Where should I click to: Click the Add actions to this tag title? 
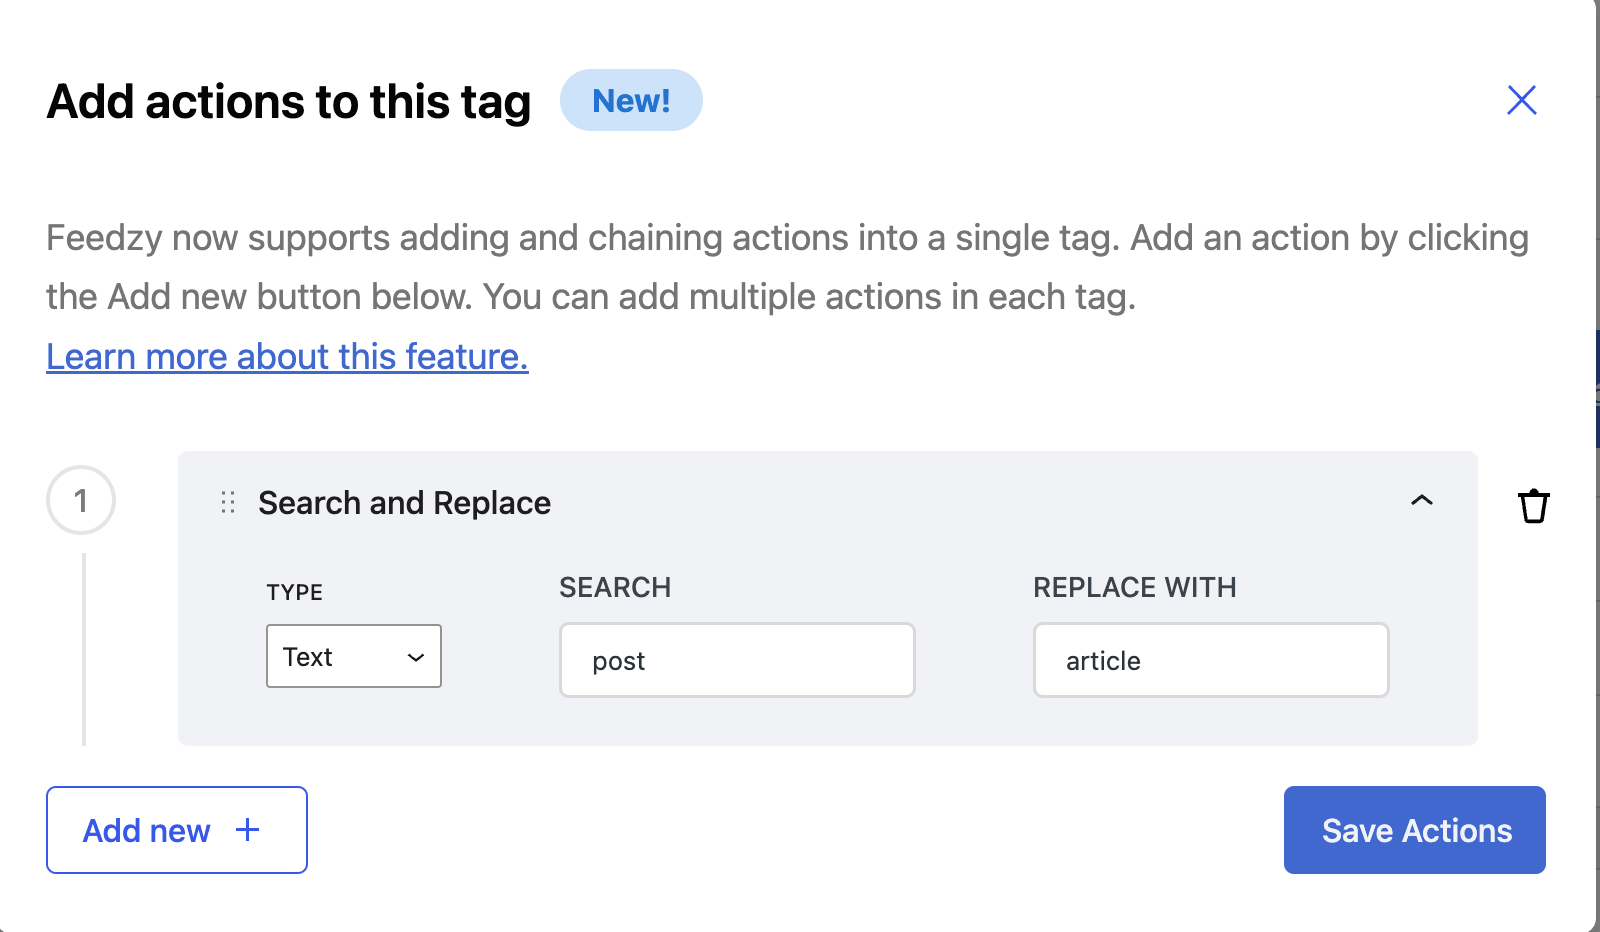[x=289, y=102]
